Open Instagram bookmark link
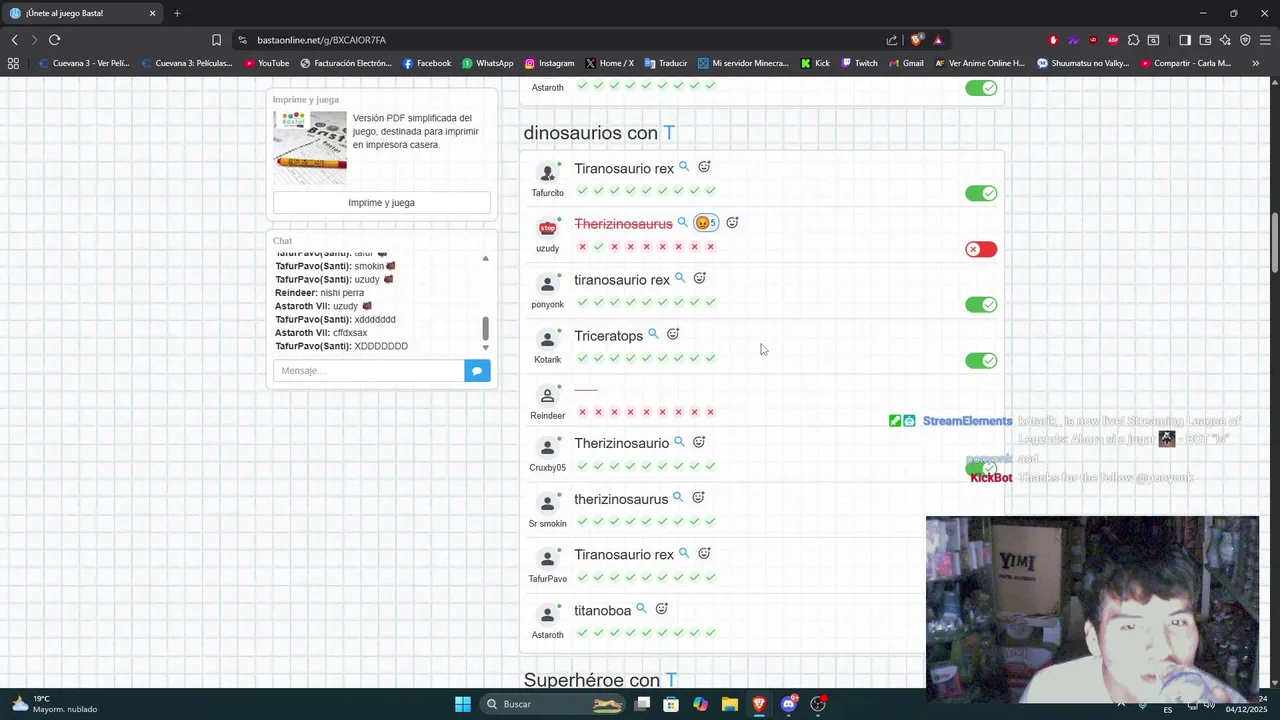 [x=550, y=63]
